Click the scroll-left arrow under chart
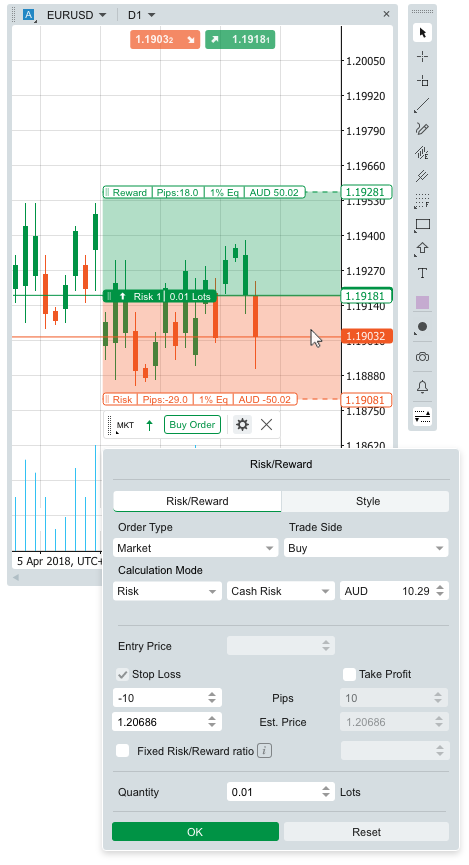The image size is (469, 865). coord(16,578)
